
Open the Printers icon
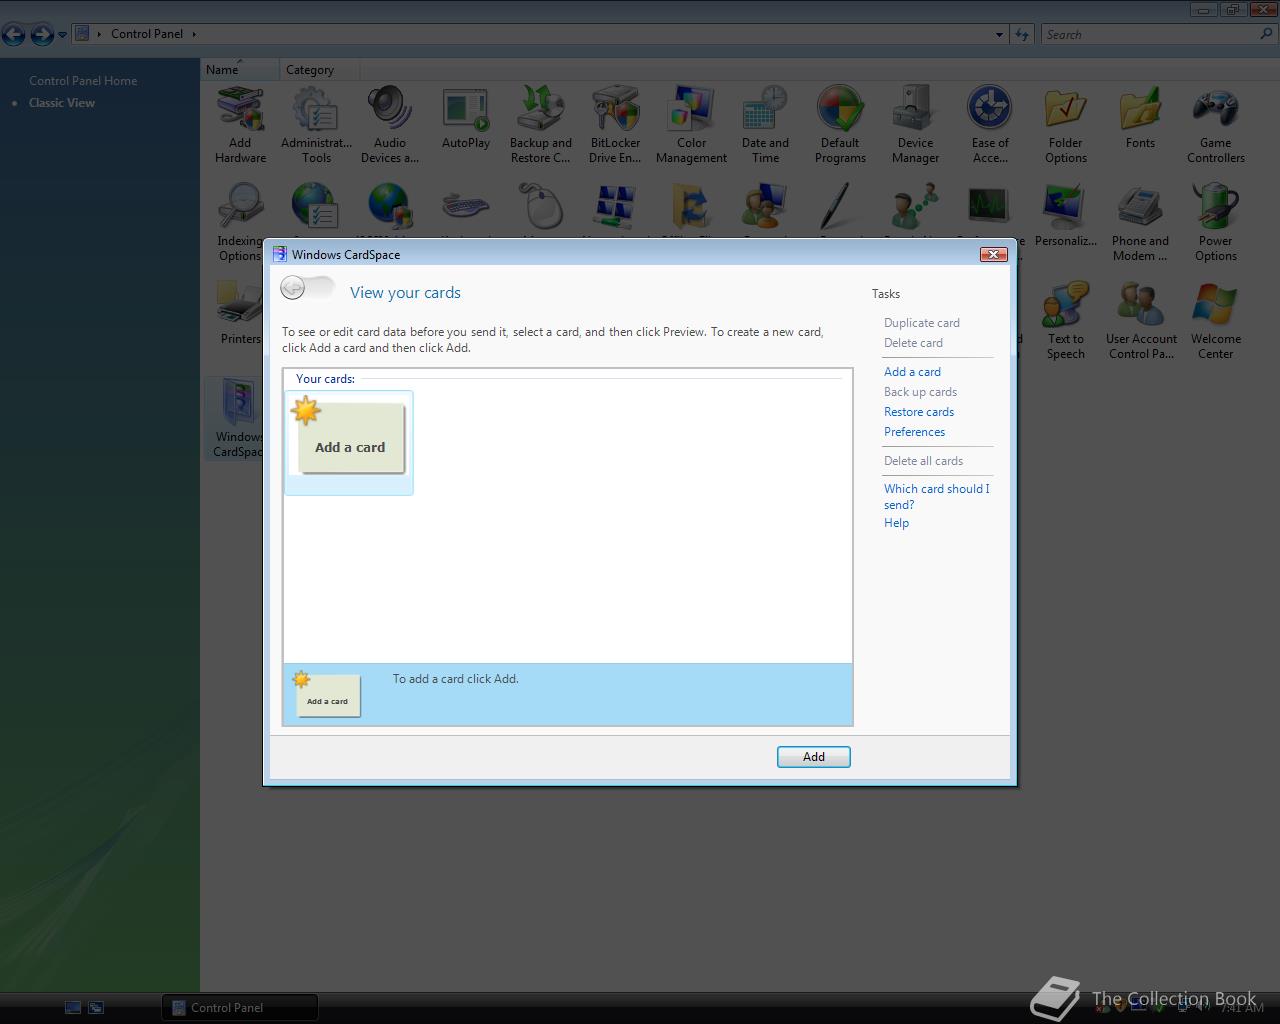point(240,313)
